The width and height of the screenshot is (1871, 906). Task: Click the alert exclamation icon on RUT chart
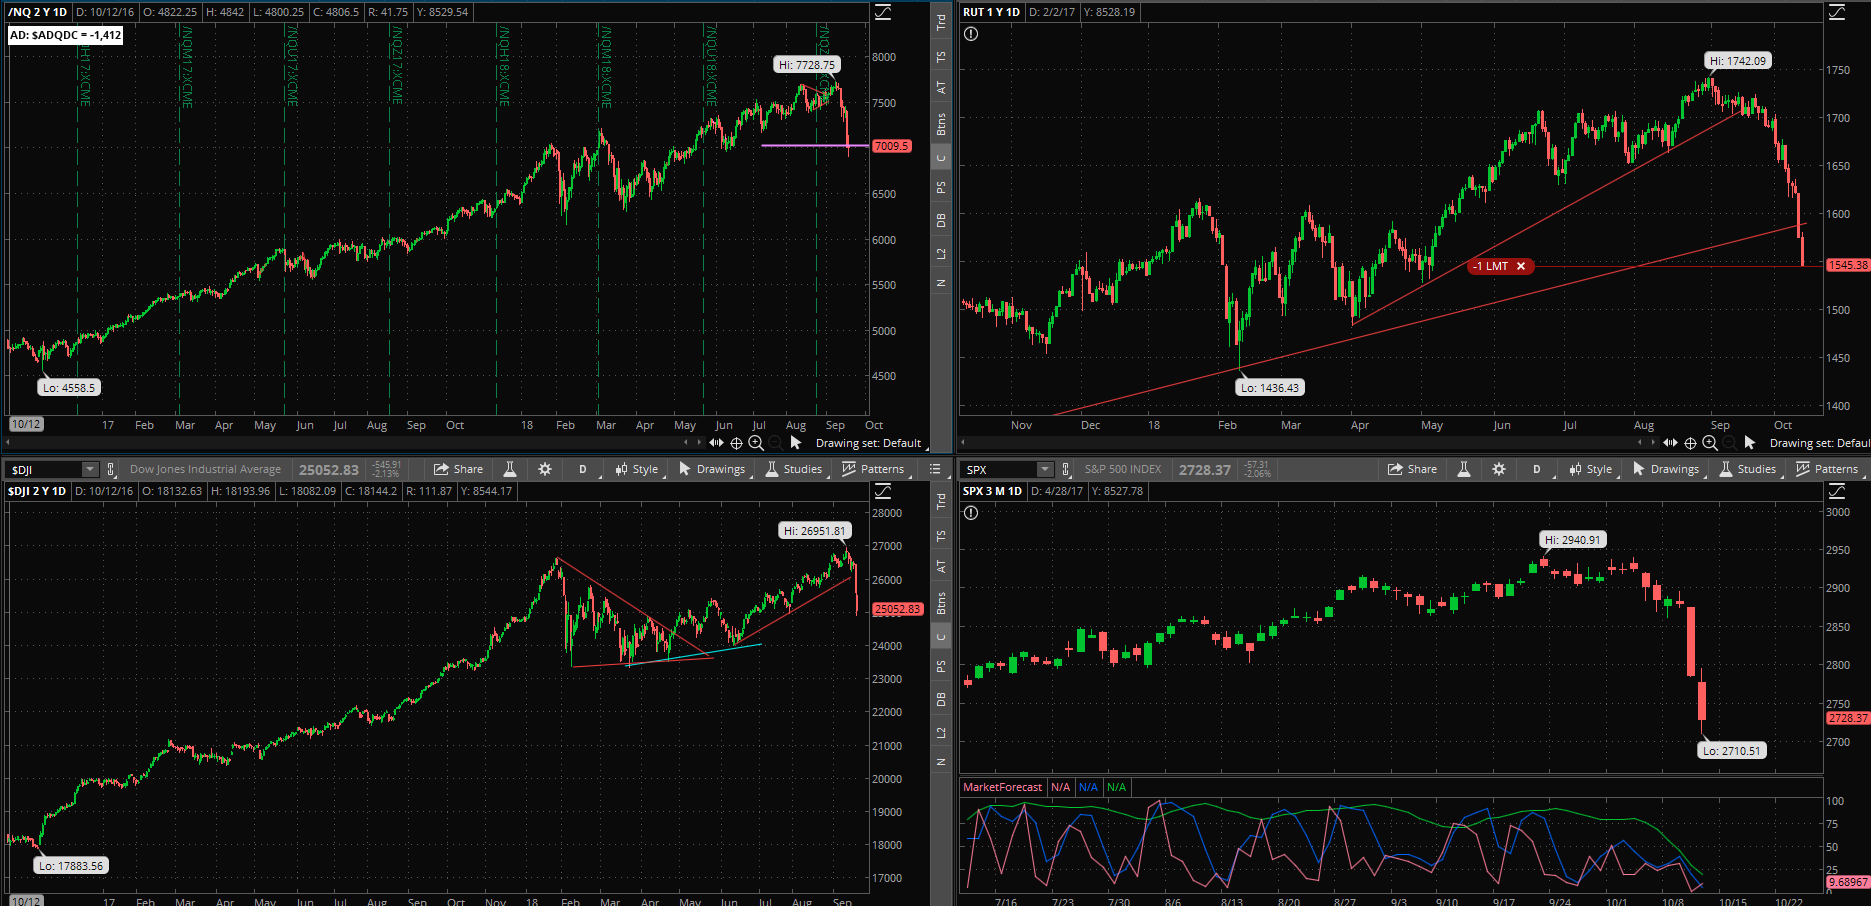click(x=971, y=34)
